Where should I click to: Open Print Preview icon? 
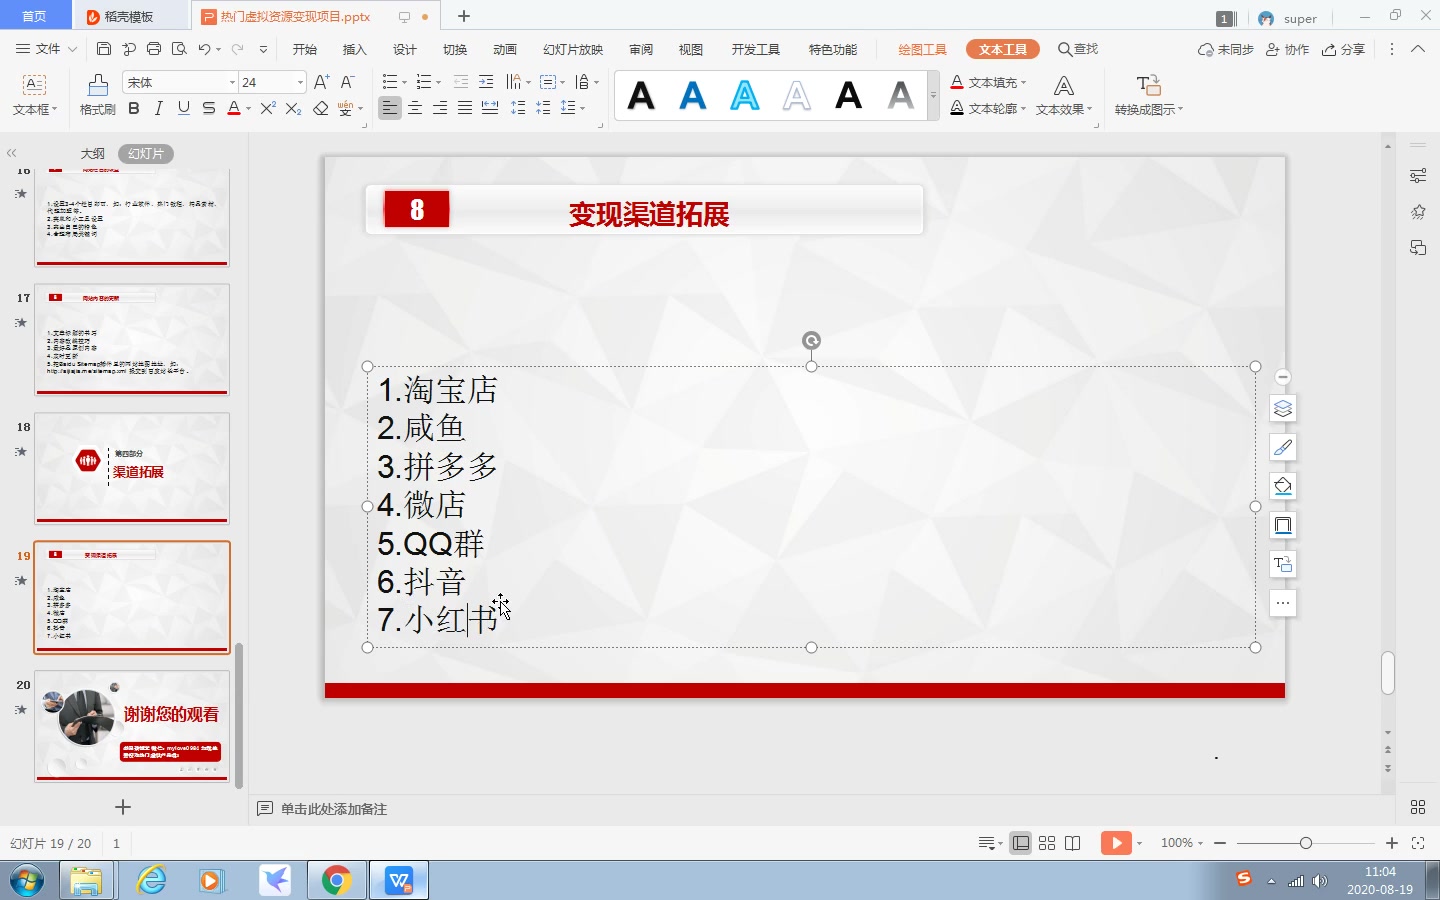[179, 49]
